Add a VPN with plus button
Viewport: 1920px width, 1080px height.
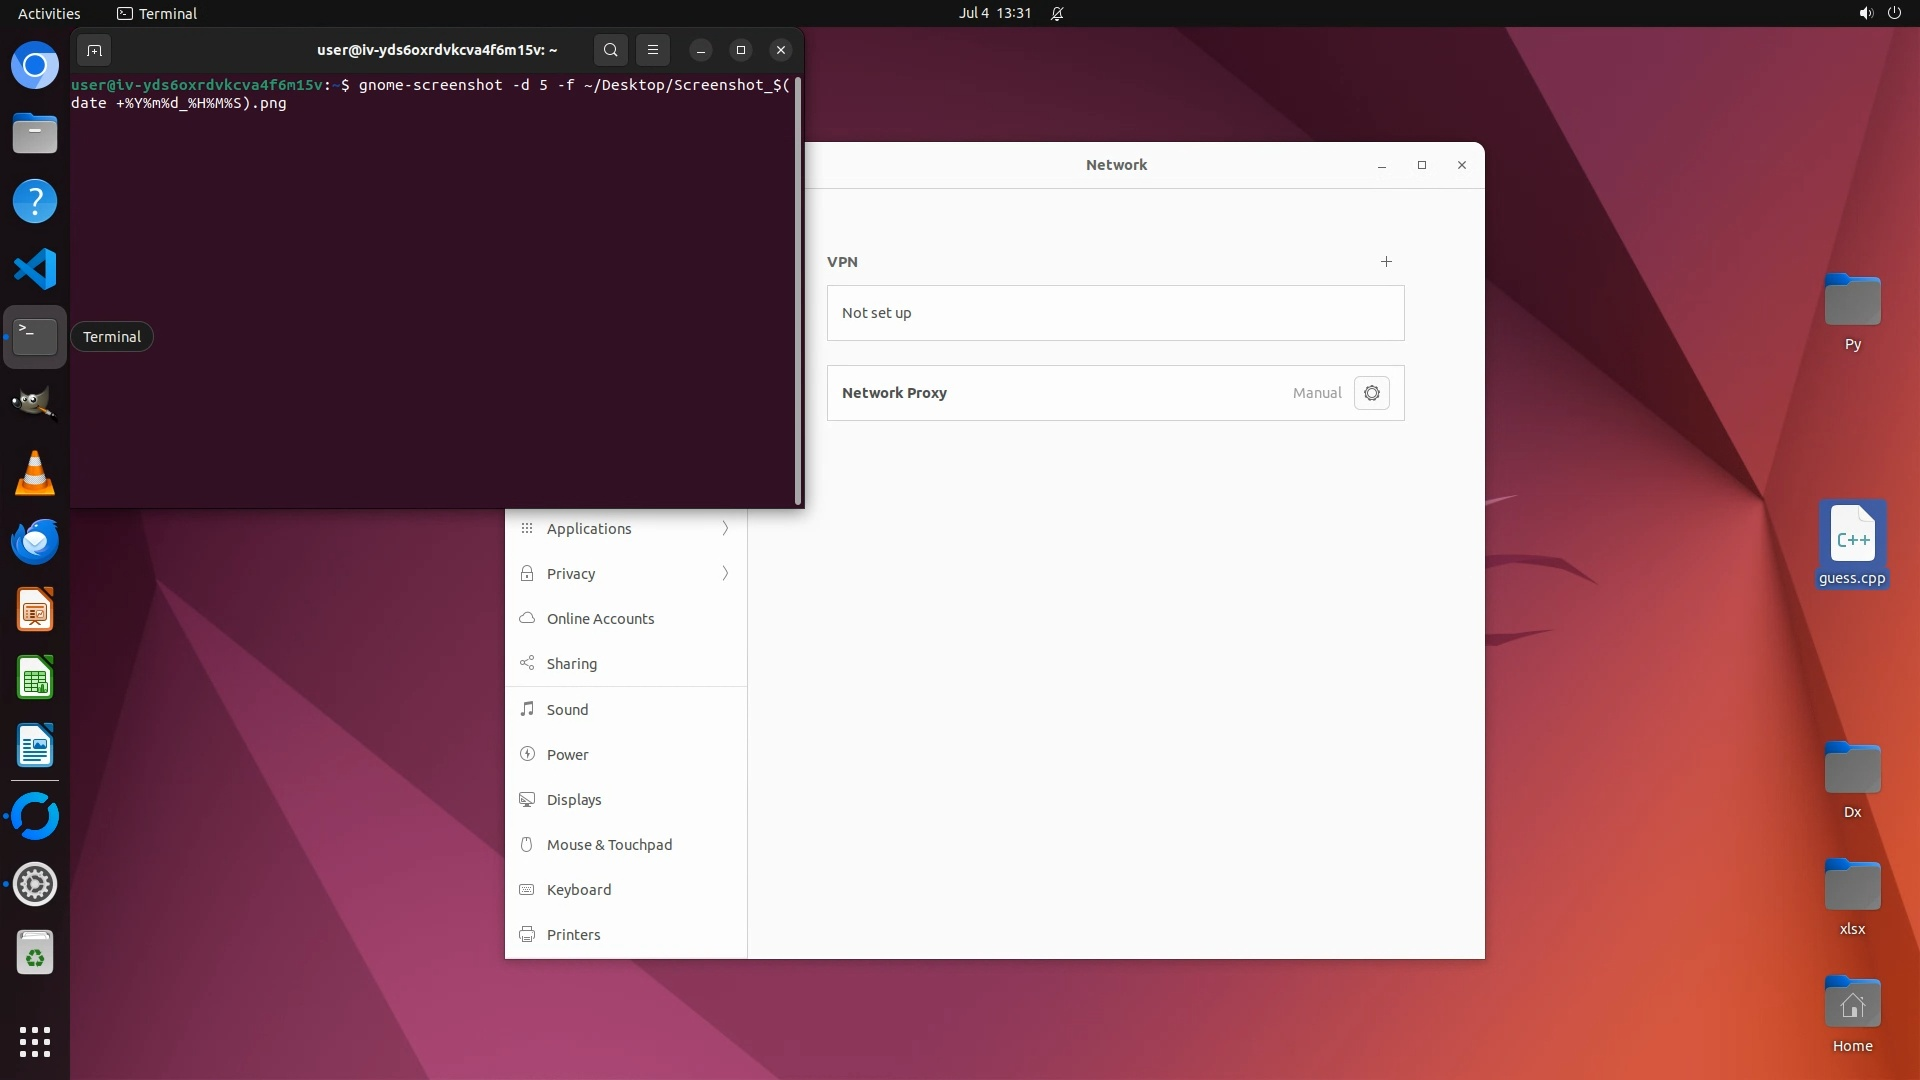click(x=1386, y=262)
